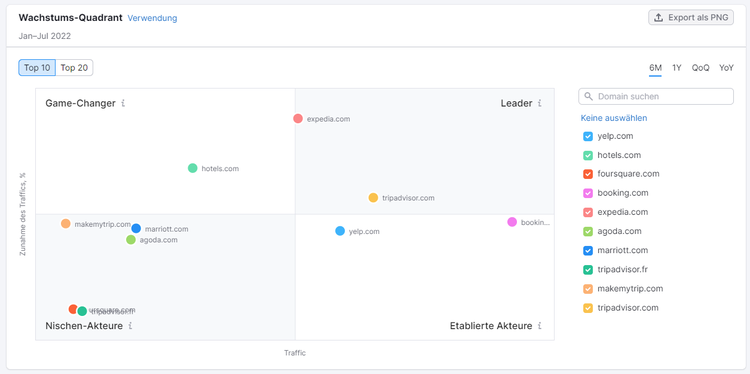The height and width of the screenshot is (374, 750).
Task: Click the tripadvisor.fr legend label
Action: coord(623,270)
